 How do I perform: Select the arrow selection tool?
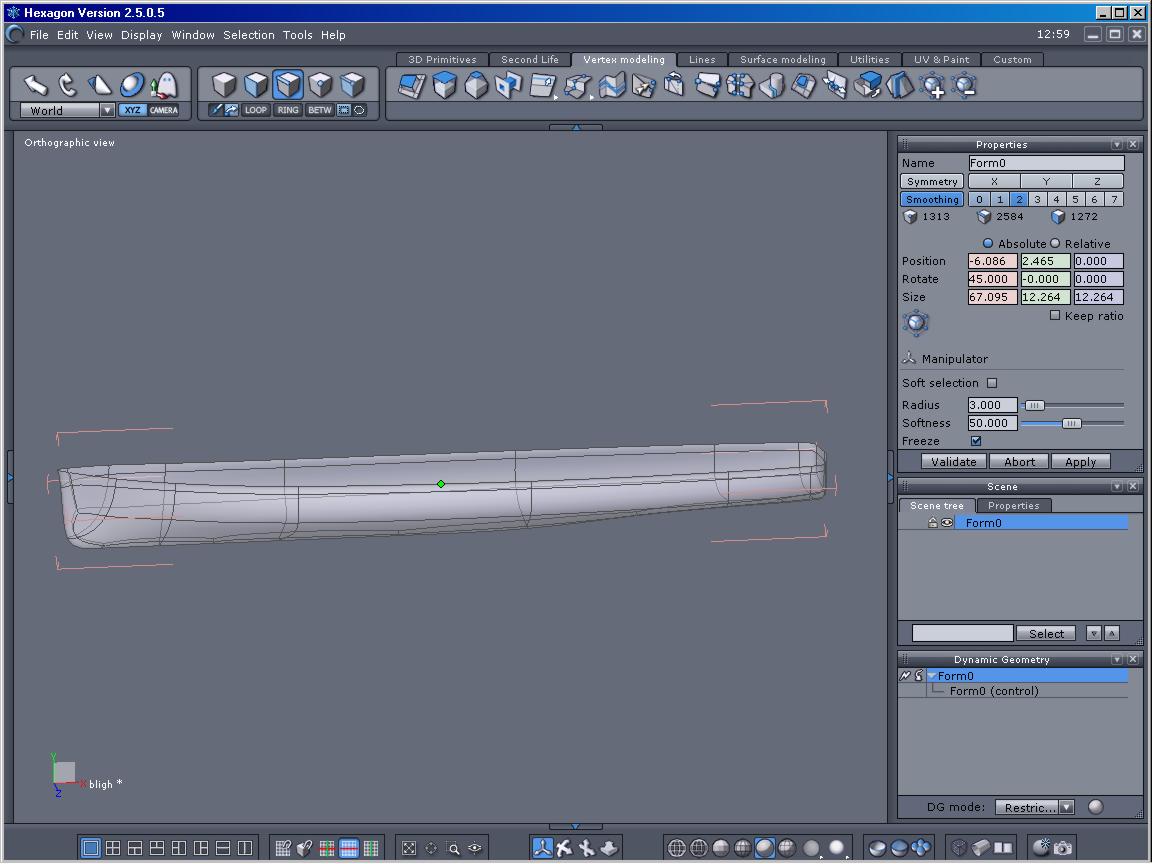click(x=36, y=84)
